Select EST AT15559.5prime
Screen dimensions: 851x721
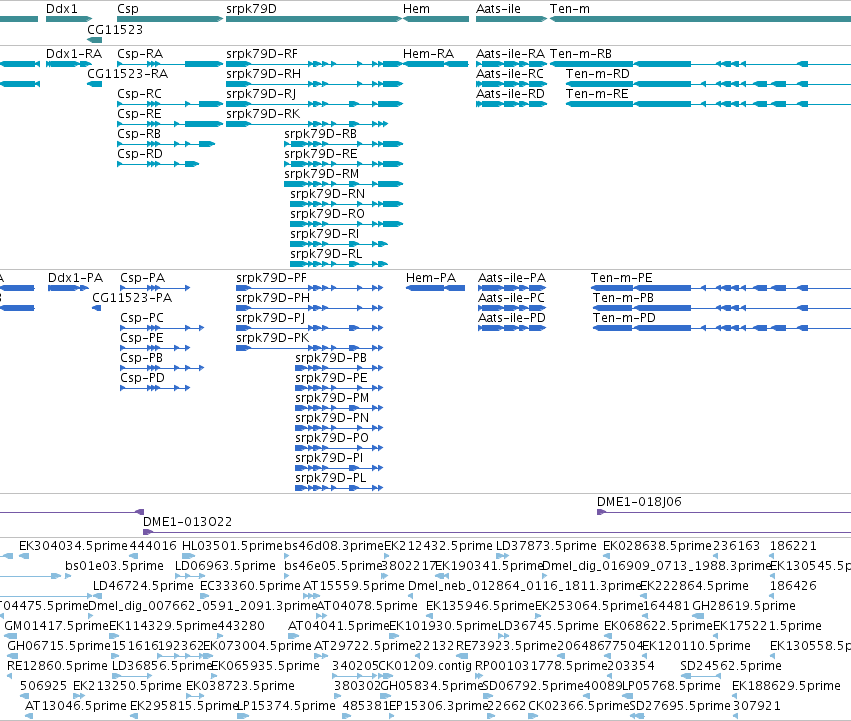(312, 596)
